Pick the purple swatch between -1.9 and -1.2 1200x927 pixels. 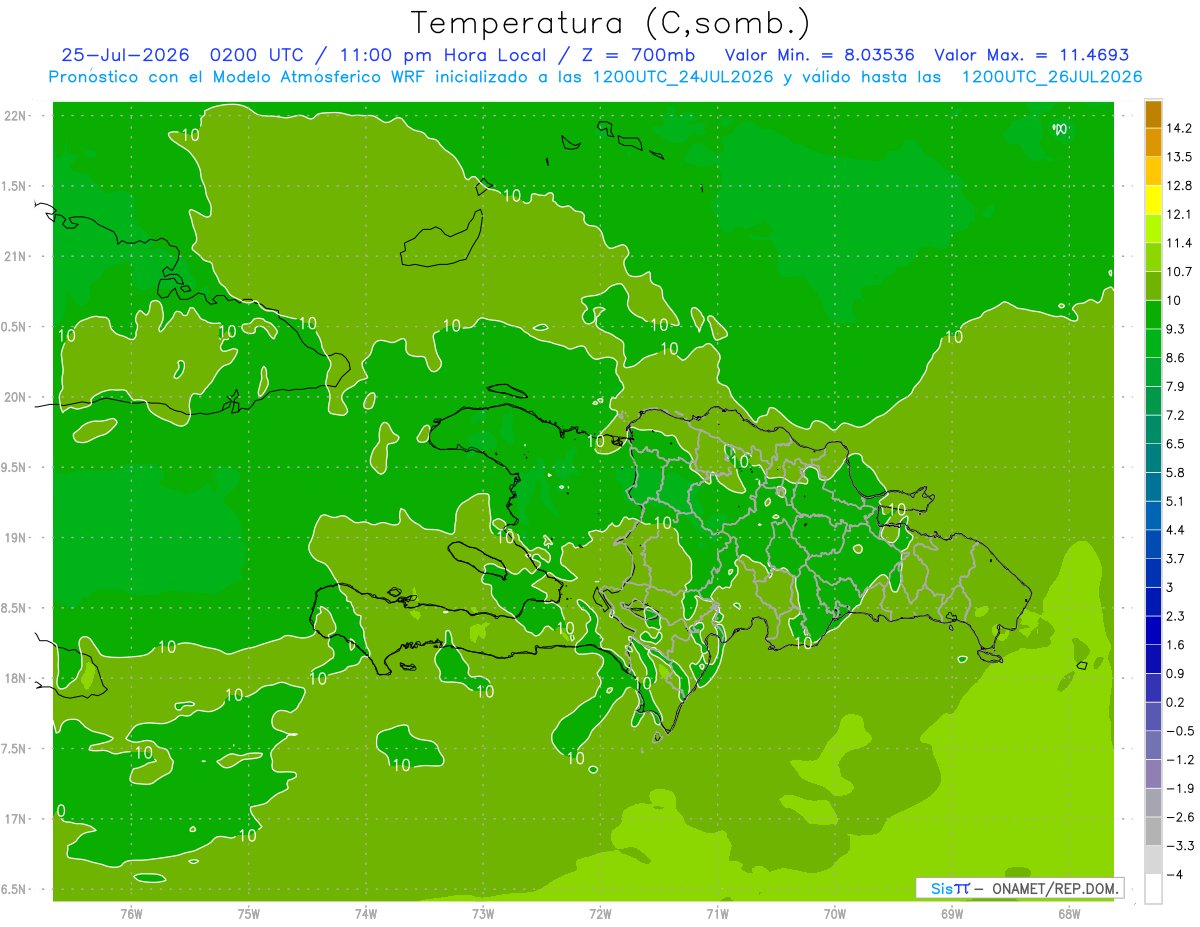(1153, 774)
